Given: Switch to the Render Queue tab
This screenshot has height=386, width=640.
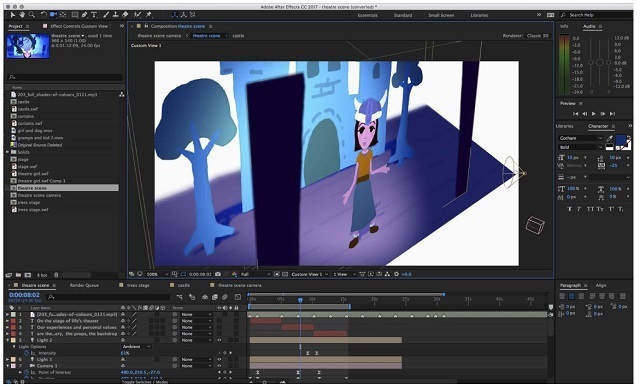Looking at the screenshot, I should [x=84, y=285].
